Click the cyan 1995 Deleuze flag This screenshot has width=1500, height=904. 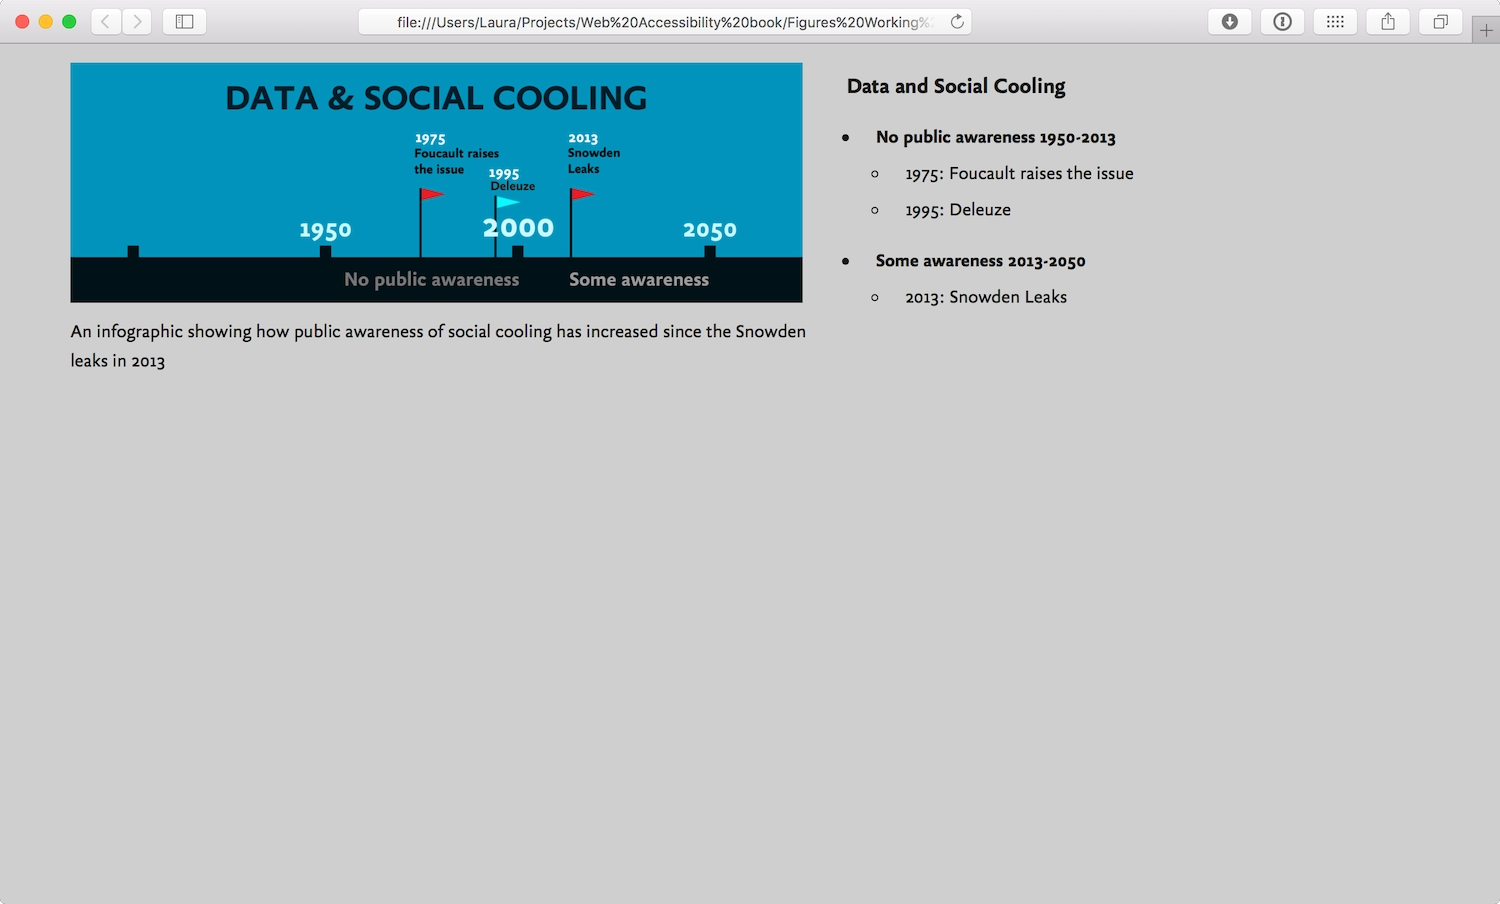point(507,201)
